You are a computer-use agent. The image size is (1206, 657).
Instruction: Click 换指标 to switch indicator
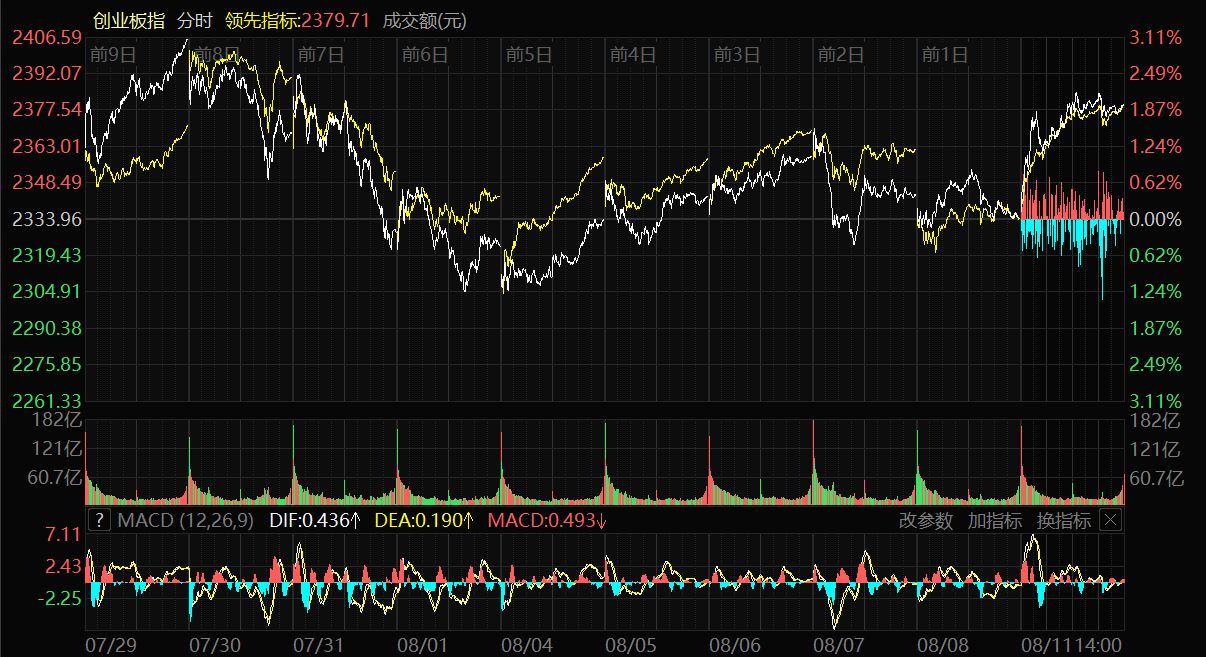pyautogui.click(x=1063, y=520)
